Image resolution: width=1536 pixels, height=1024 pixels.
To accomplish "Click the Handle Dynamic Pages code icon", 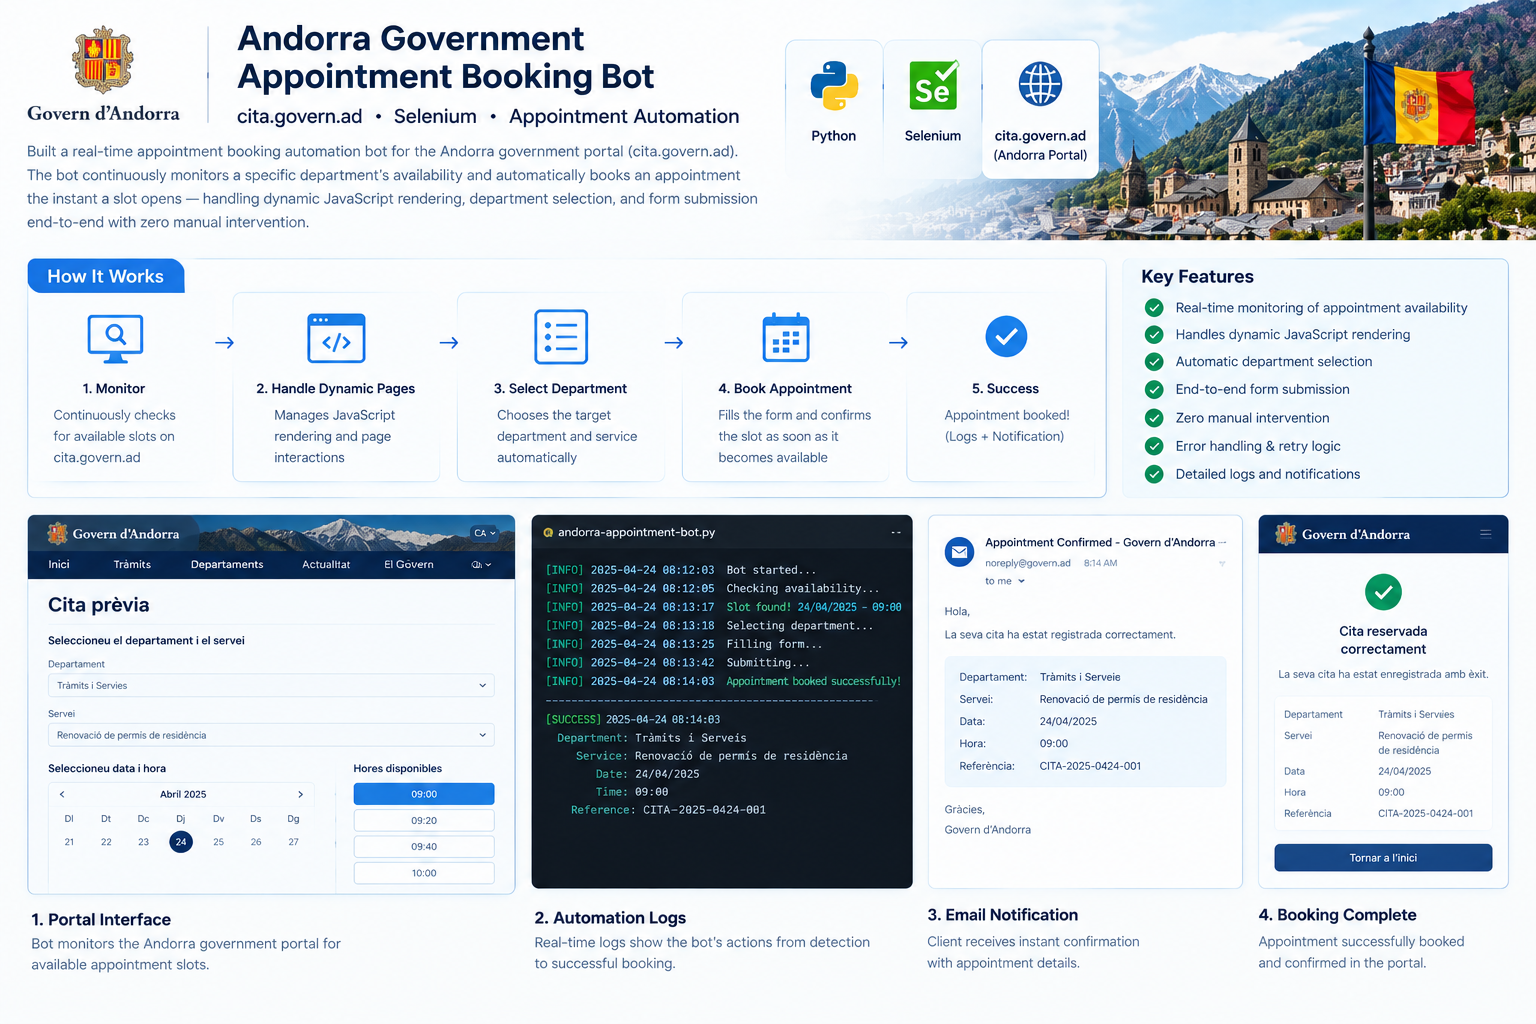I will (x=336, y=338).
